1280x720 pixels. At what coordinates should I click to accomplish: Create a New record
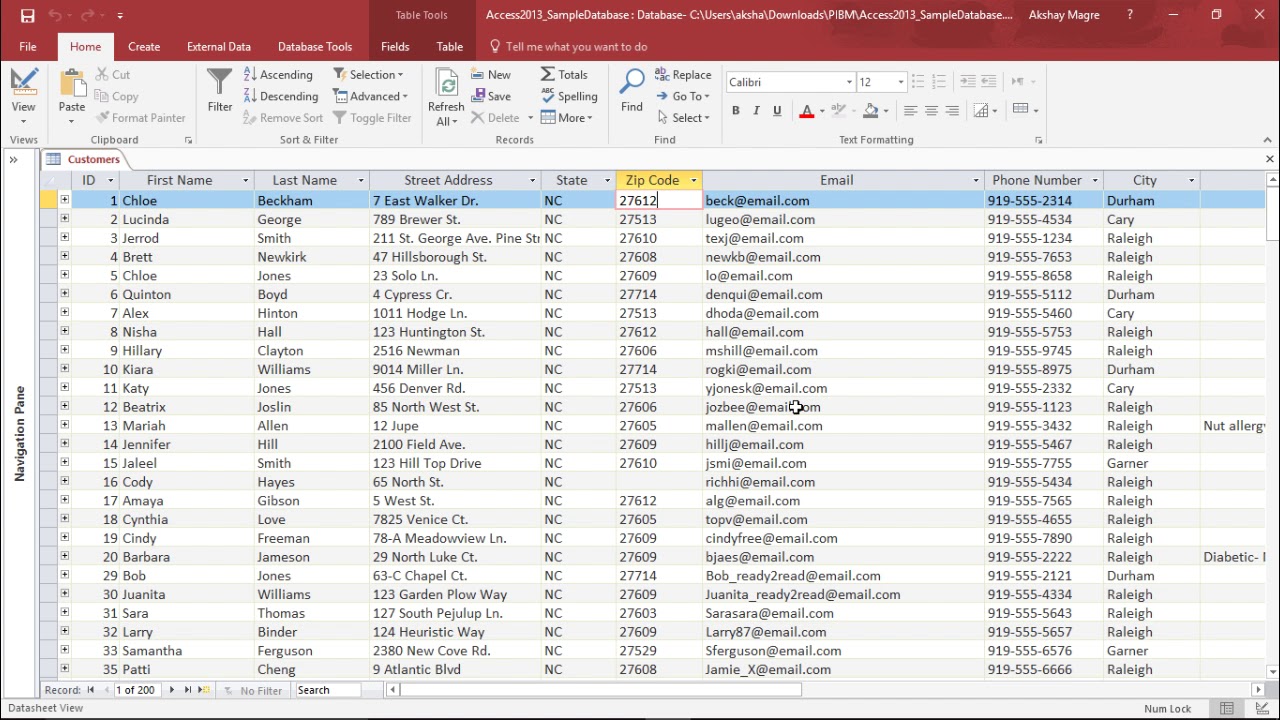491,75
